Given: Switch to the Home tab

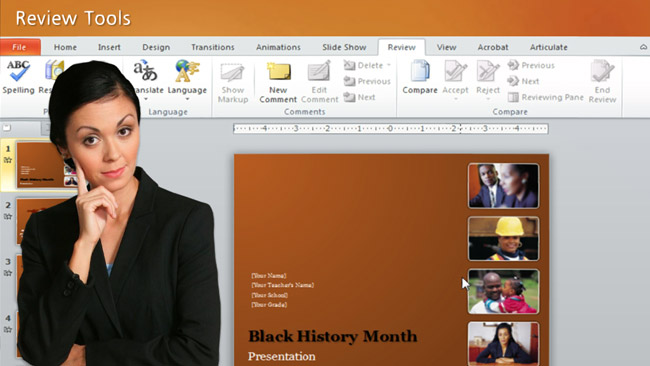Looking at the screenshot, I should point(65,47).
